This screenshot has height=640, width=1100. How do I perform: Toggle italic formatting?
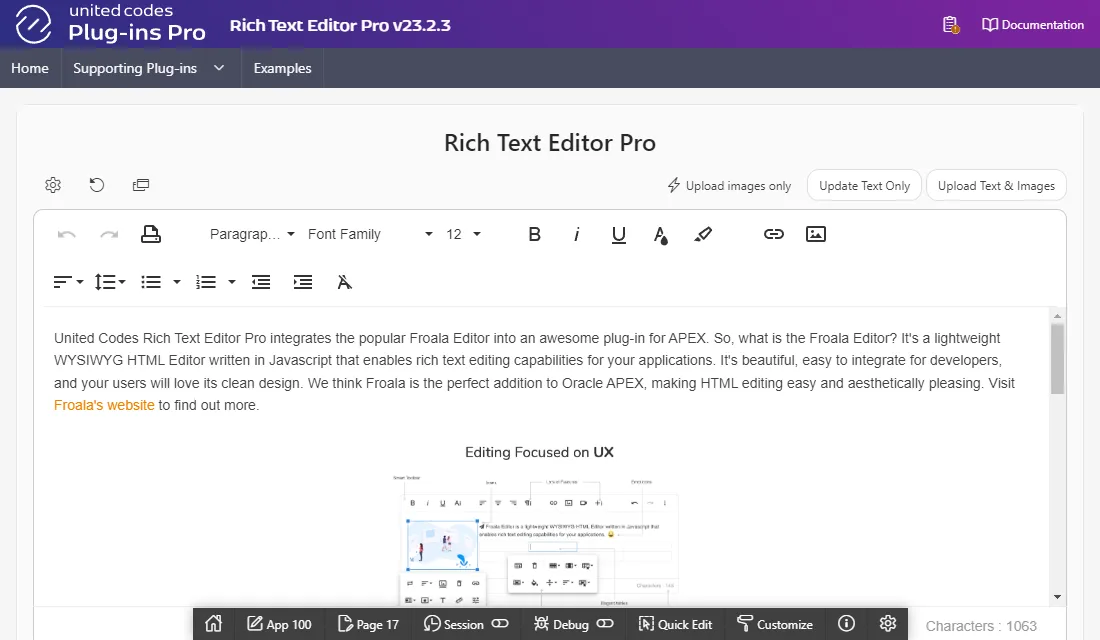click(x=577, y=234)
